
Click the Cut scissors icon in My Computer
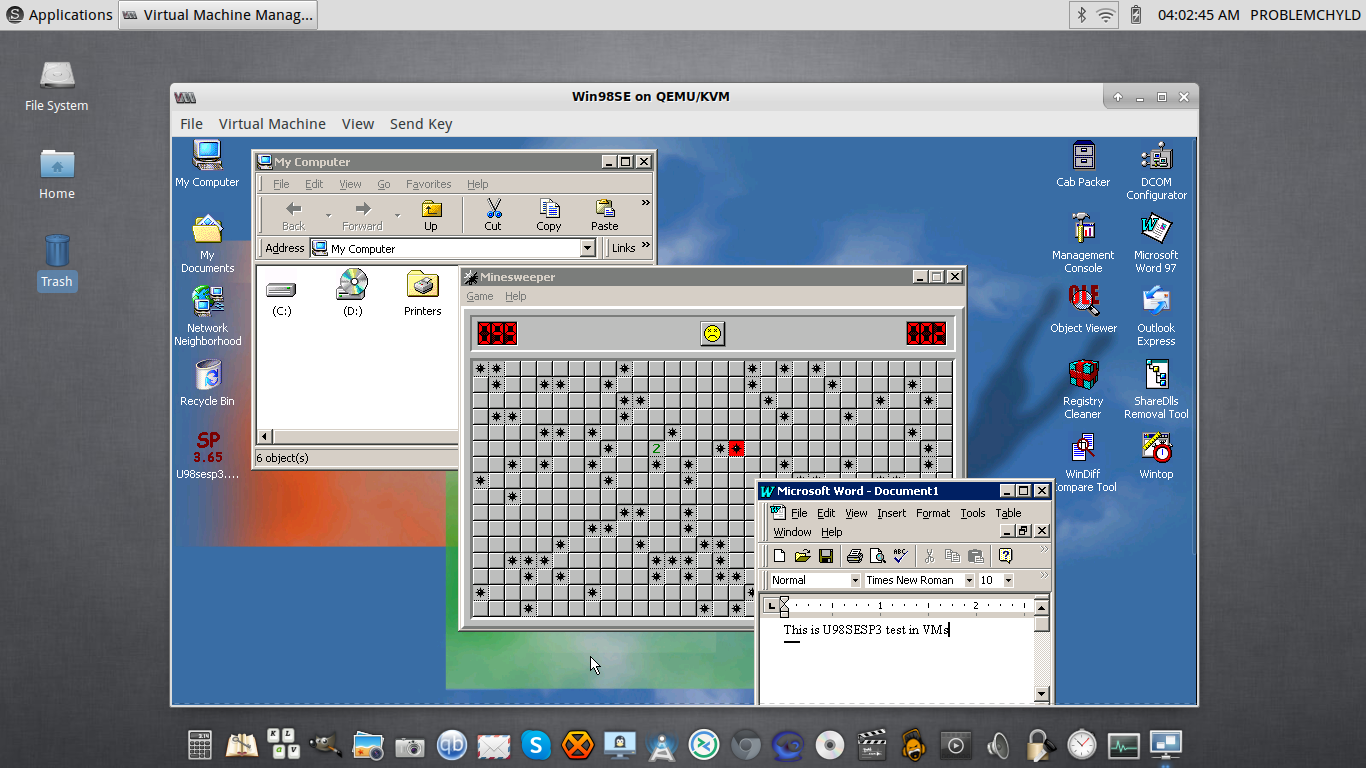(493, 214)
